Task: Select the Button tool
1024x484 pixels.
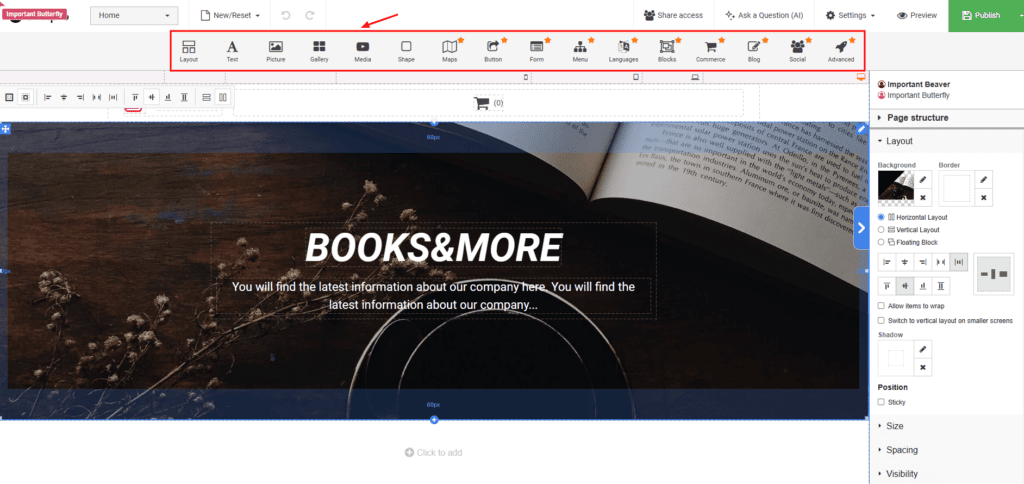Action: (x=493, y=51)
